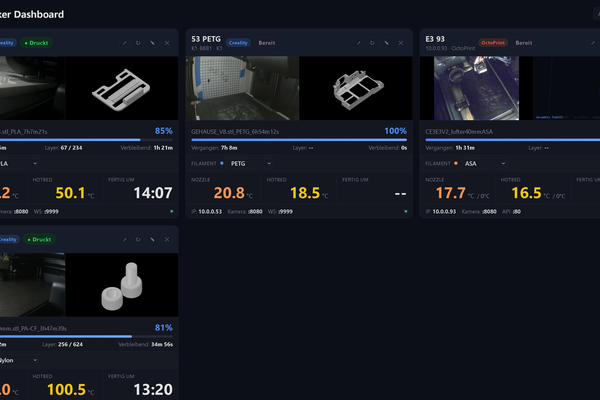Click the remaining time 34m 56s
The height and width of the screenshot is (400, 600).
[x=162, y=344]
